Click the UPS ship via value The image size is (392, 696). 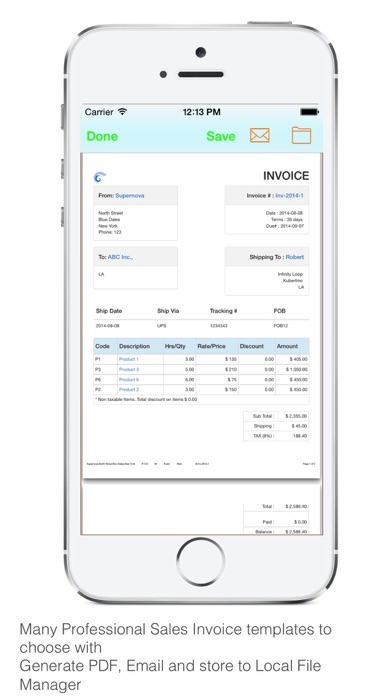(162, 326)
